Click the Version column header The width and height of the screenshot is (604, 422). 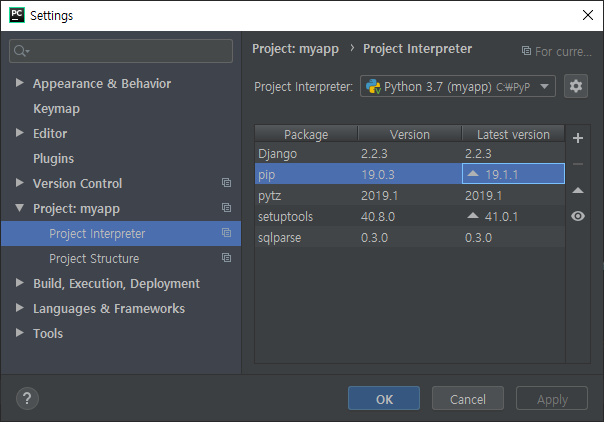tap(410, 134)
